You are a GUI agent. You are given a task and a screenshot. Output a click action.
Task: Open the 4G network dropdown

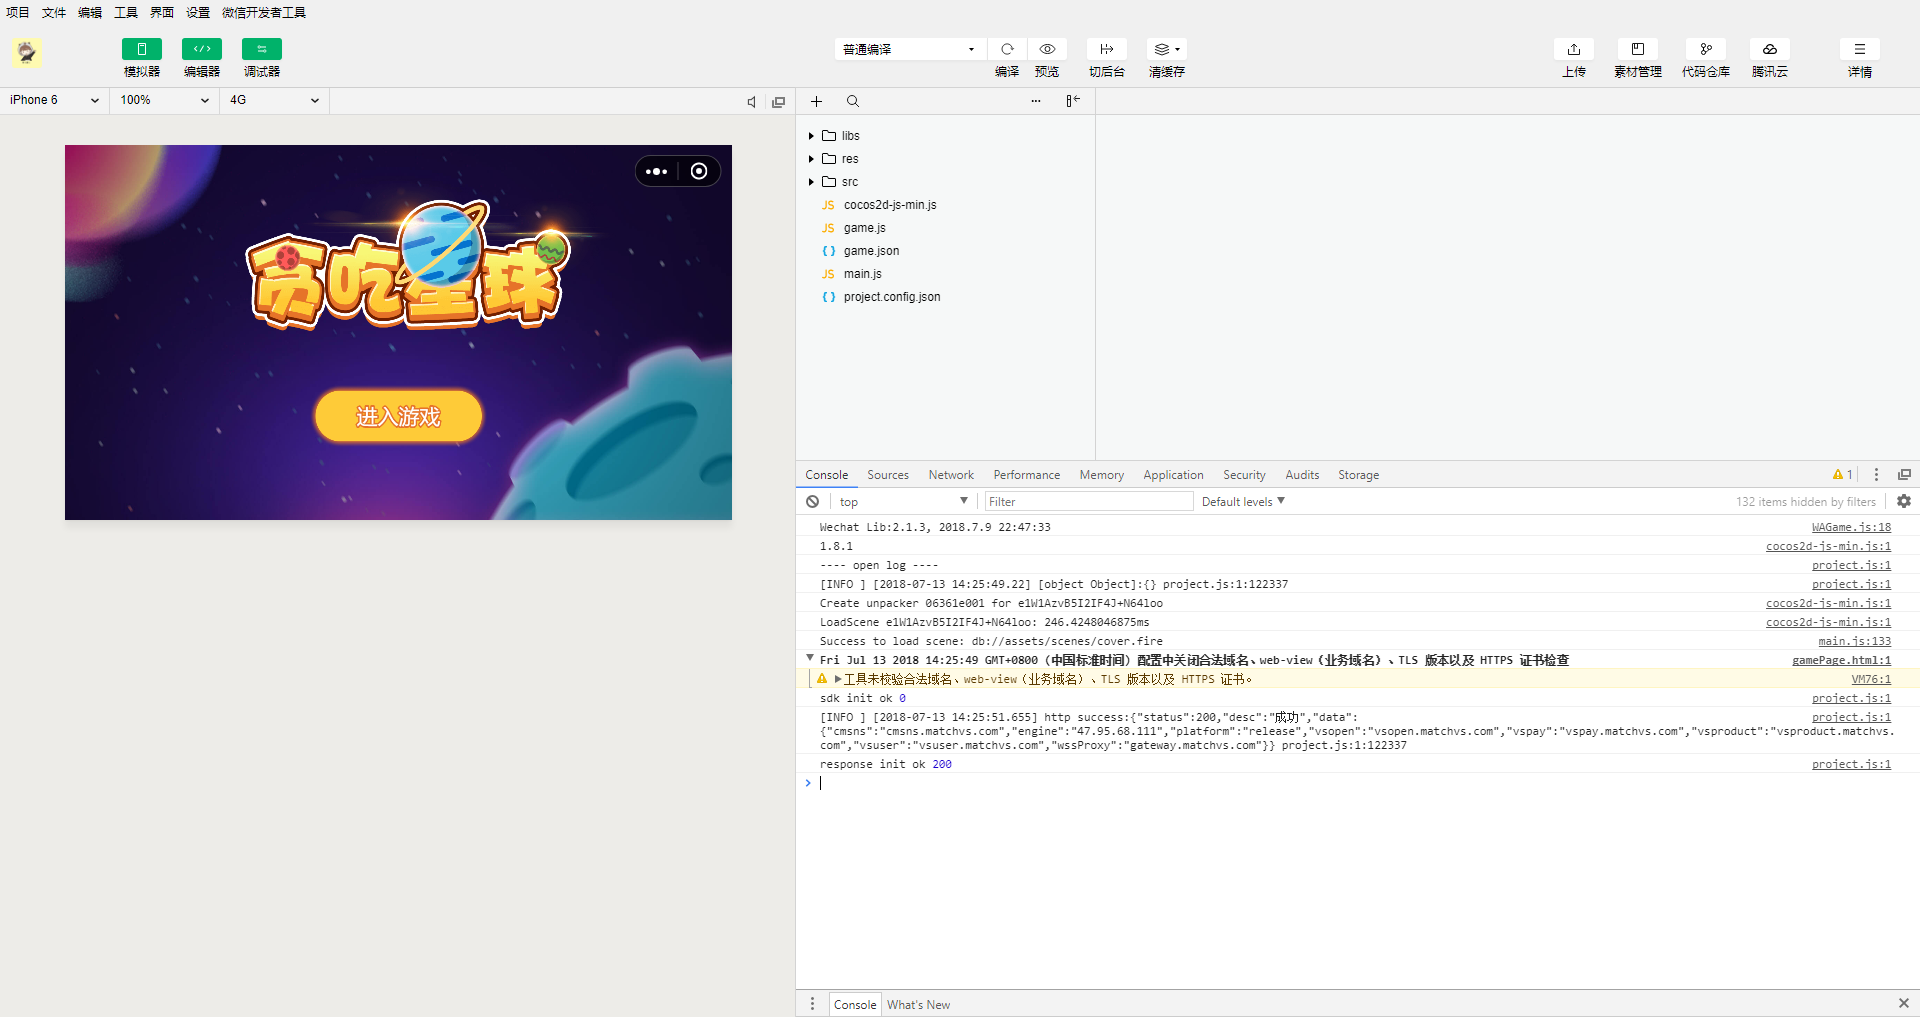[274, 100]
